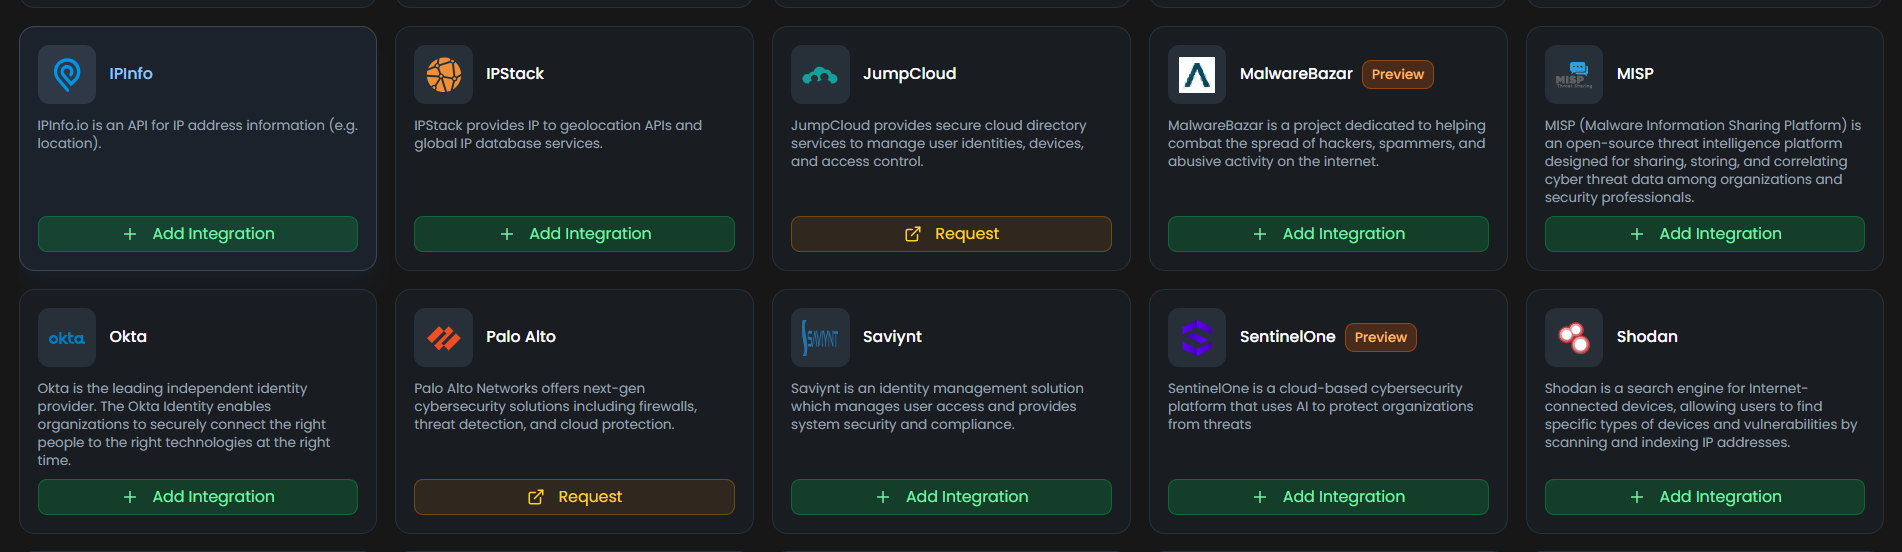Screen dimensions: 1902x552
Task: Click the Saviynt logo icon
Action: (820, 337)
